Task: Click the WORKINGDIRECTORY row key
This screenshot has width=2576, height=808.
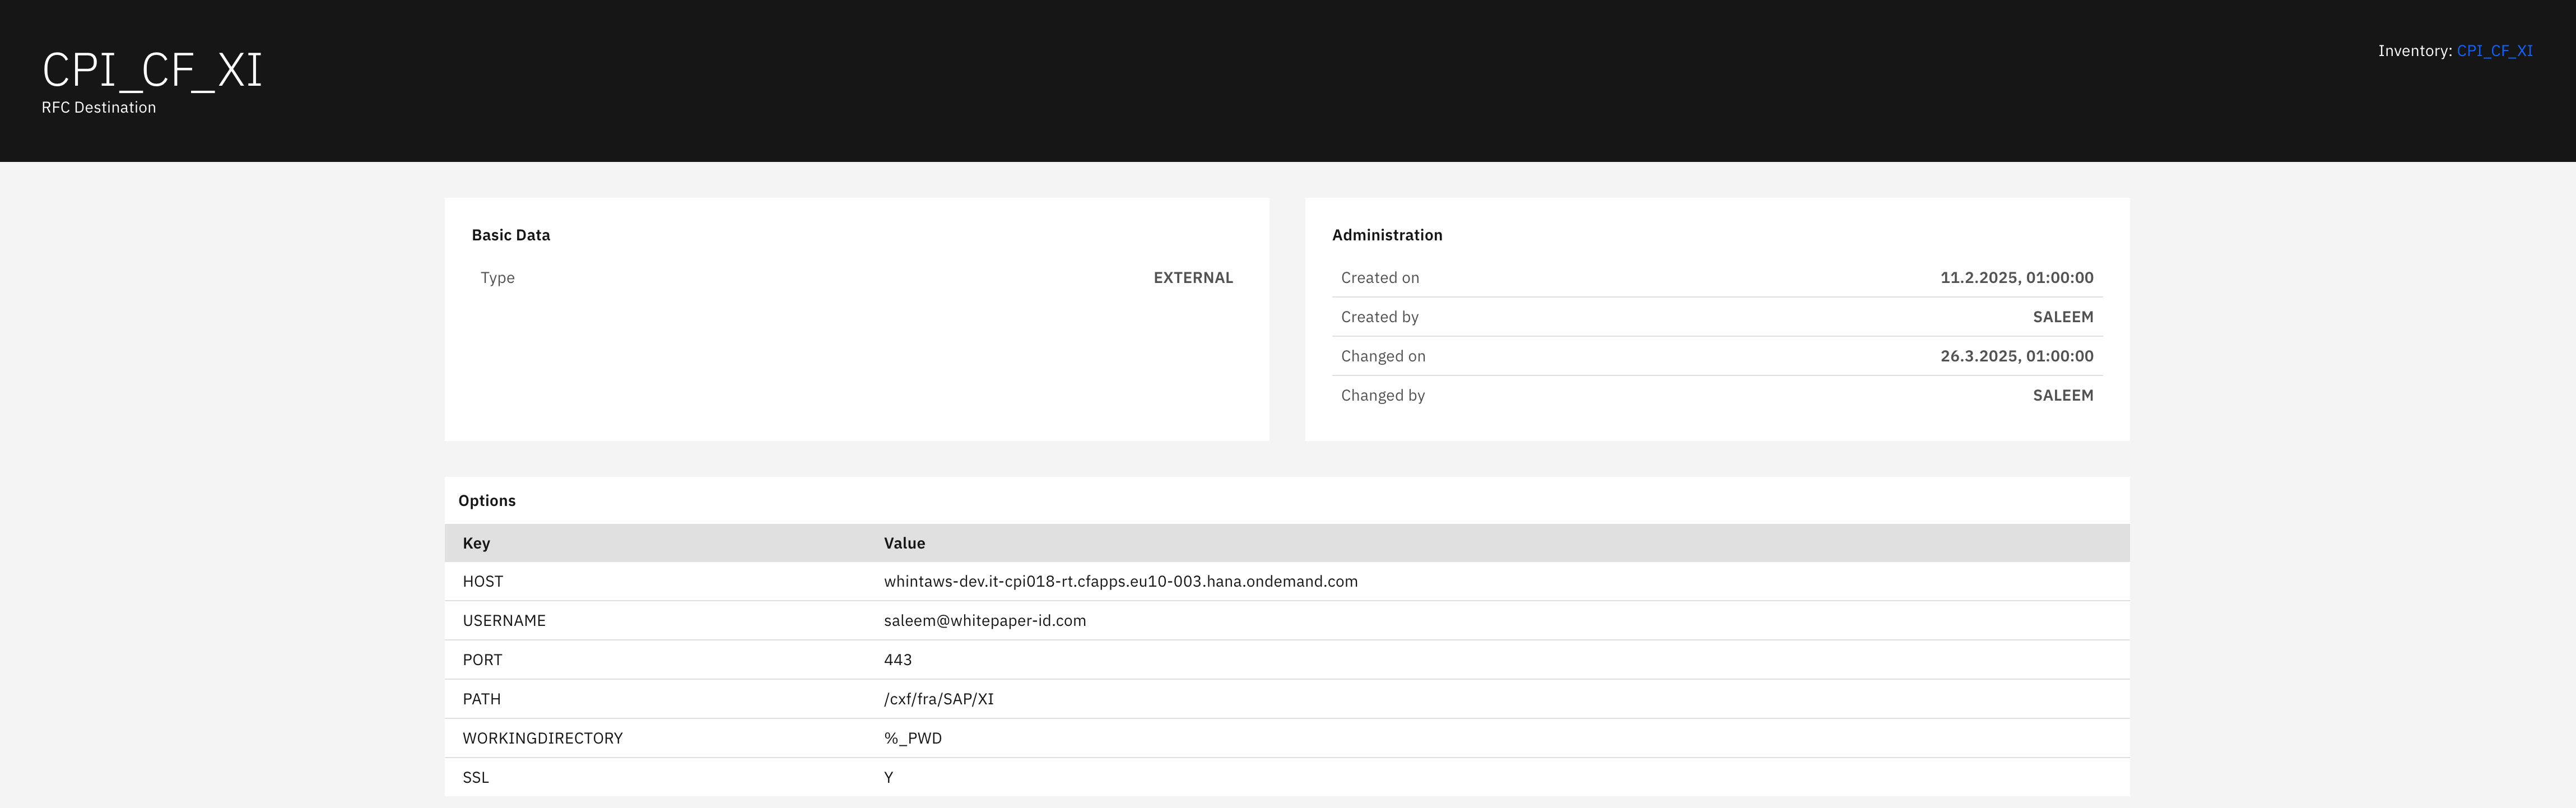Action: click(x=542, y=738)
